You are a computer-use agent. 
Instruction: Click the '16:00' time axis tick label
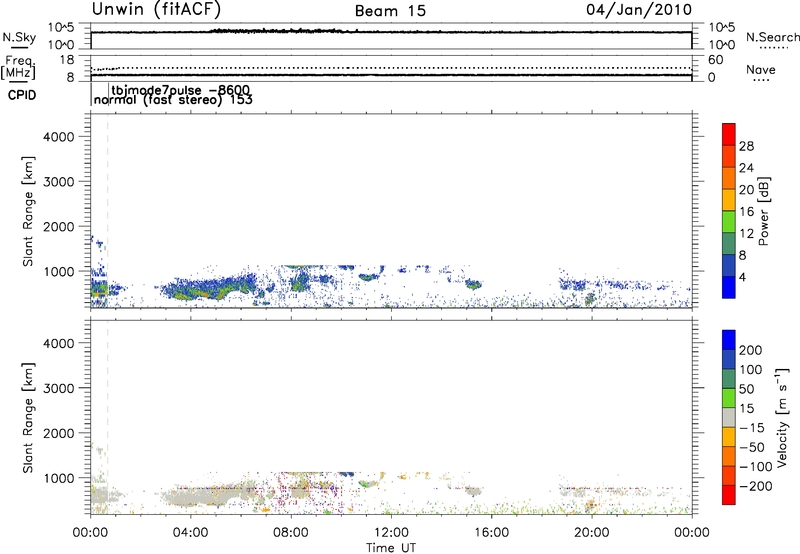click(x=491, y=533)
